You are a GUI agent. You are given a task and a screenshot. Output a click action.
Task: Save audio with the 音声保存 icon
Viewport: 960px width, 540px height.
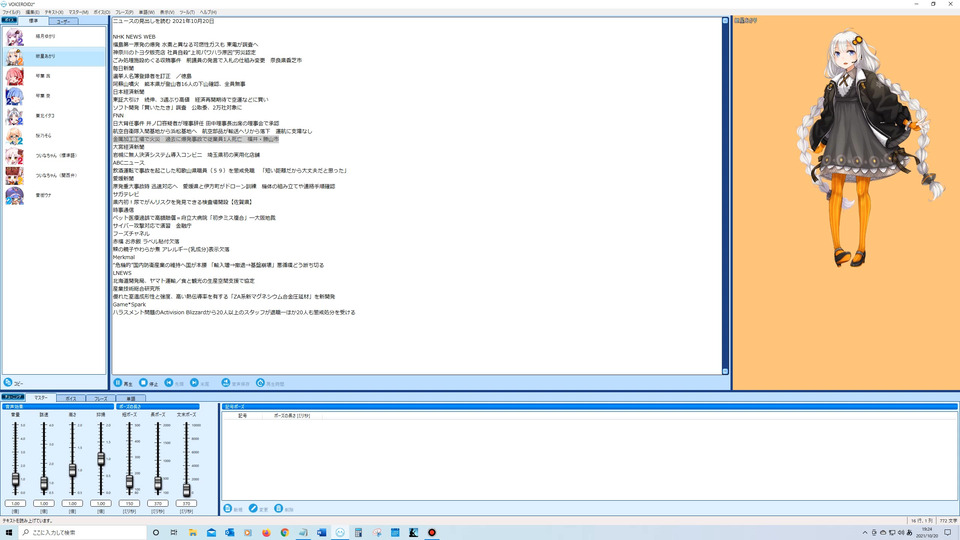pyautogui.click(x=226, y=383)
